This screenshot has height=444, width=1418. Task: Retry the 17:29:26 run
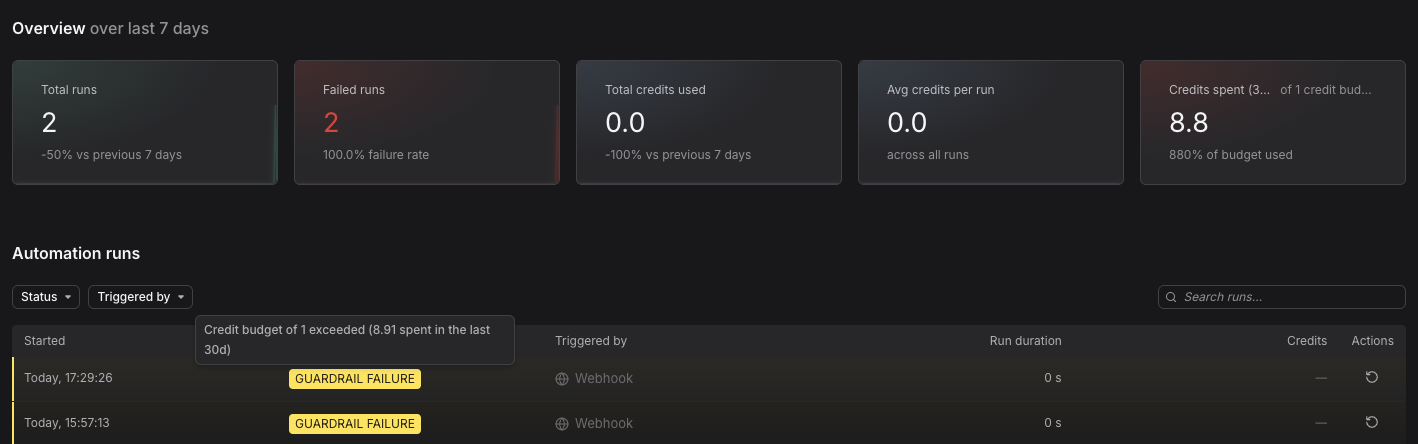coord(1372,377)
